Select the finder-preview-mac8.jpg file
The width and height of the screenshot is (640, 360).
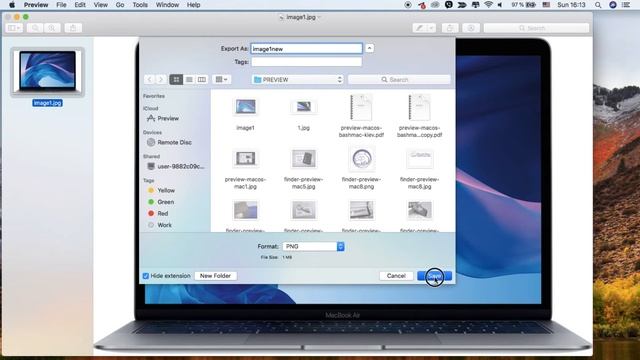(420, 158)
